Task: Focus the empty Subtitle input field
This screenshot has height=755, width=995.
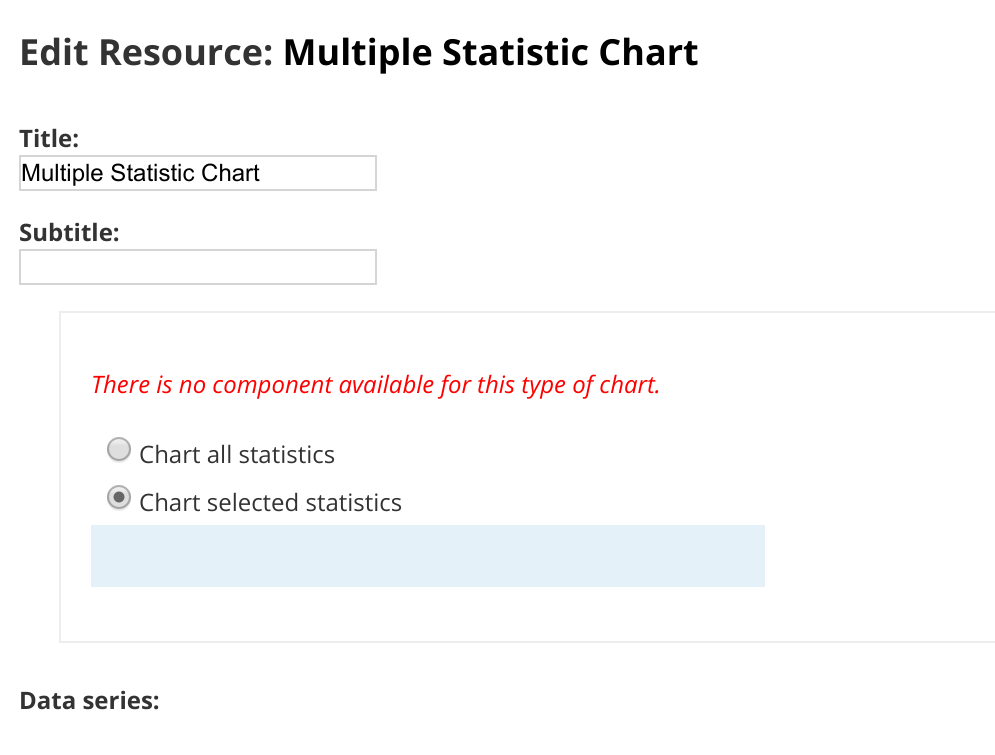Action: (x=197, y=267)
